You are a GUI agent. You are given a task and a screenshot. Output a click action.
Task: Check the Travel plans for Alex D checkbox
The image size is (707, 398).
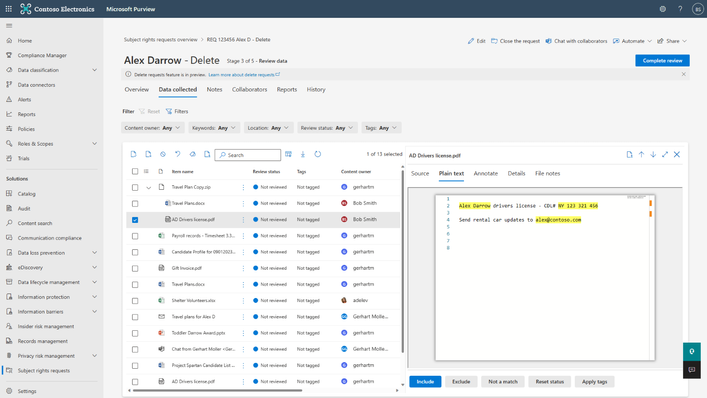[135, 317]
